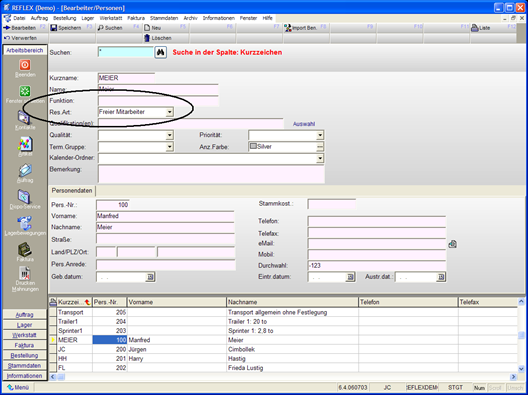Open the Informationen menu
This screenshot has width=528, height=395.
pyautogui.click(x=219, y=18)
